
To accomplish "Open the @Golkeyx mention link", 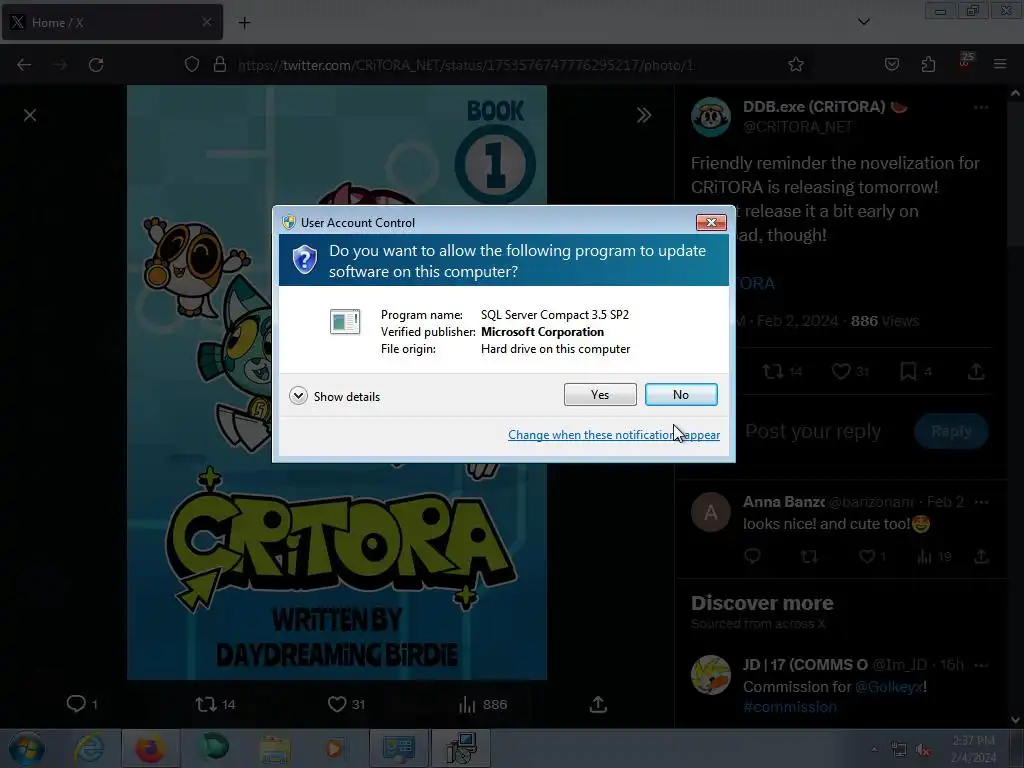I will 888,687.
